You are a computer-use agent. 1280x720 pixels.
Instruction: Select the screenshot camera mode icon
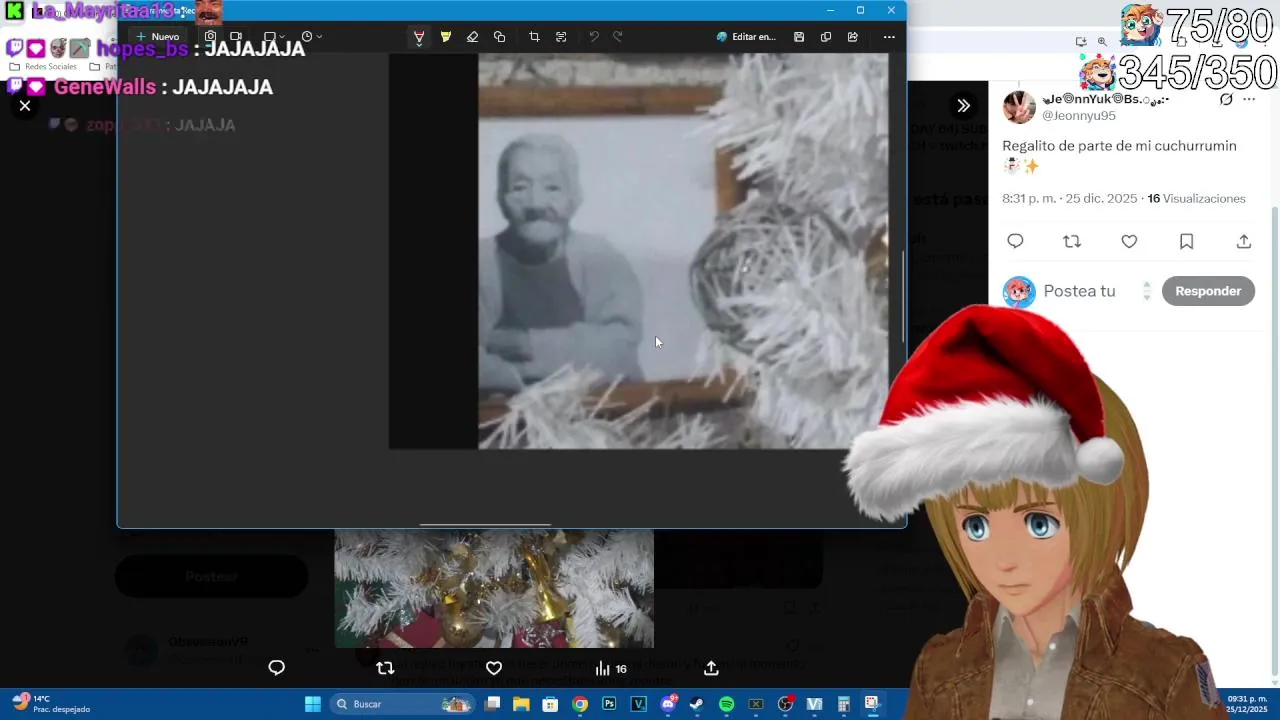pos(210,37)
